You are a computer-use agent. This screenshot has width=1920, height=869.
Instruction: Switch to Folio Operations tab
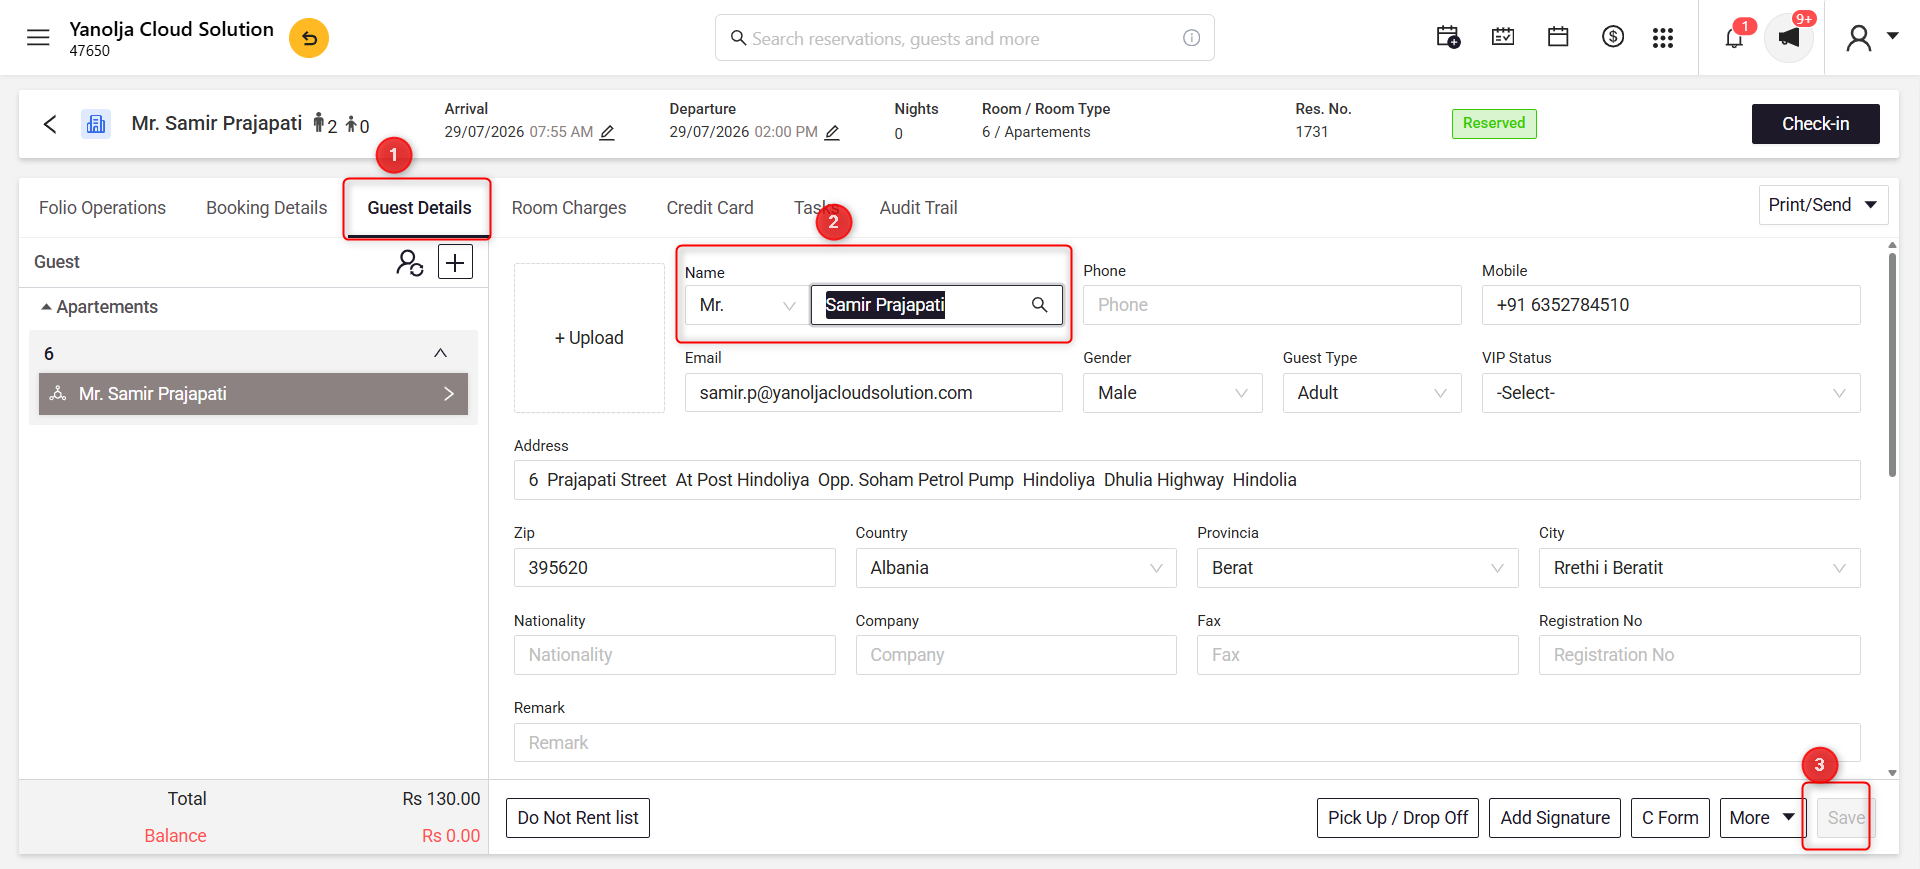[x=102, y=208]
